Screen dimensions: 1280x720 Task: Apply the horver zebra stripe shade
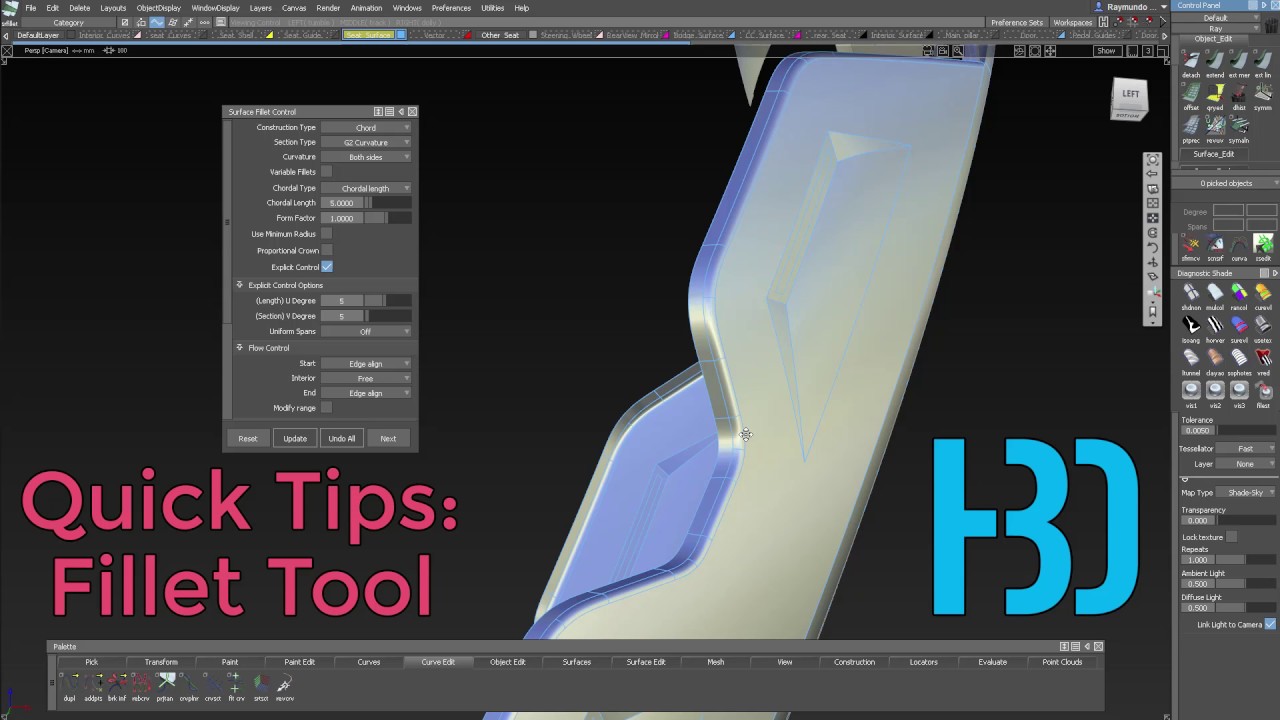pos(1215,327)
